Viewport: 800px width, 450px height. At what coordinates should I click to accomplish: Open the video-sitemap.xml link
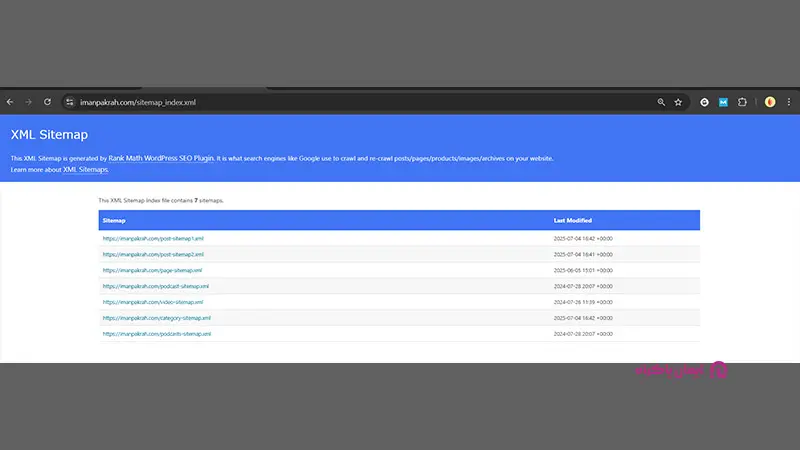pos(152,302)
